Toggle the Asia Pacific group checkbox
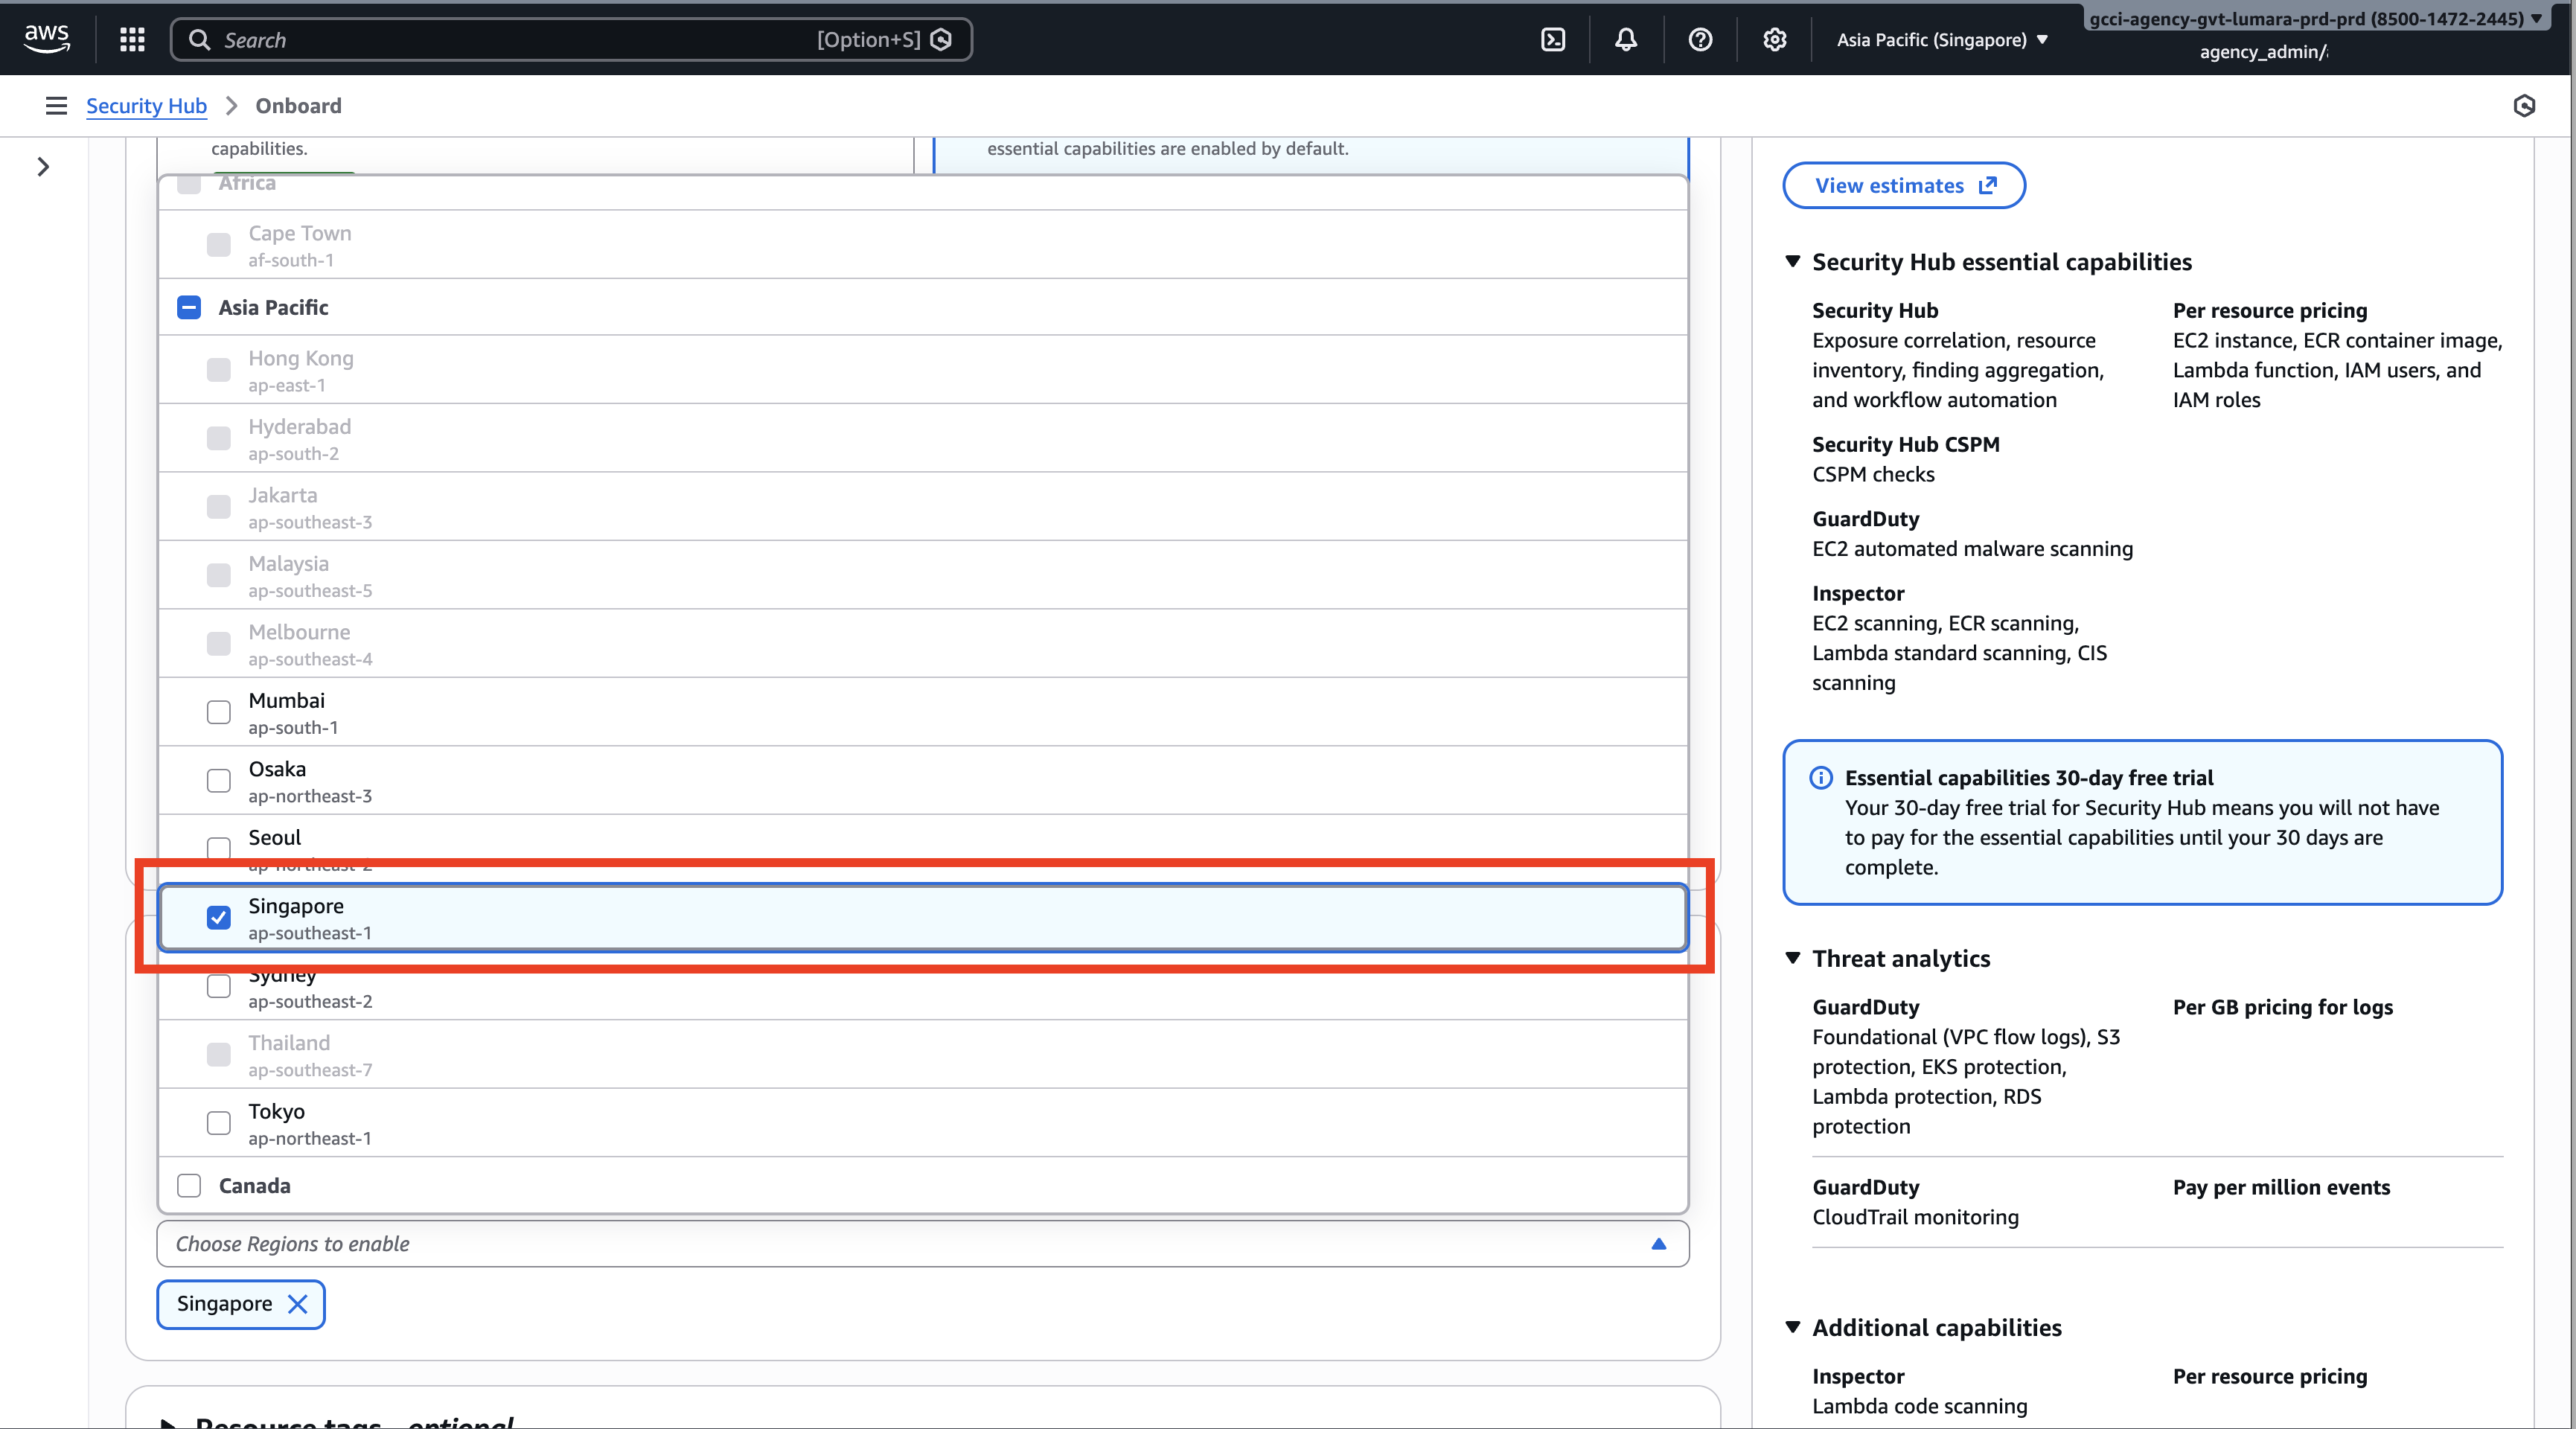2576x1429 pixels. 189,307
